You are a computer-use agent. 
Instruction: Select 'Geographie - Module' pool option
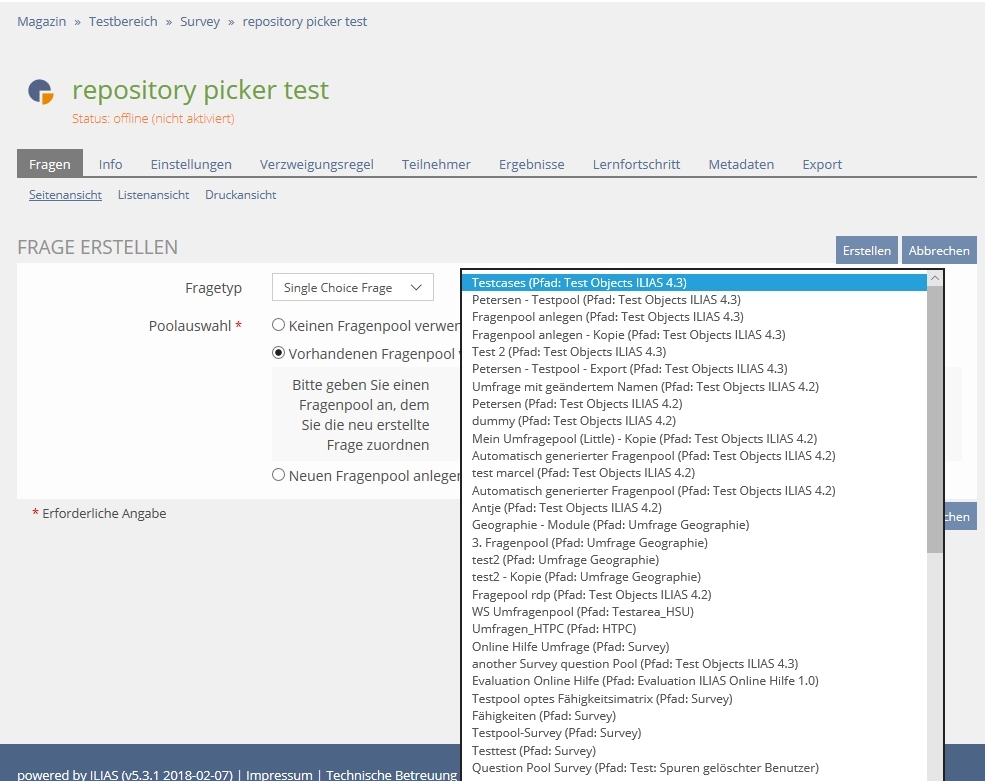610,525
